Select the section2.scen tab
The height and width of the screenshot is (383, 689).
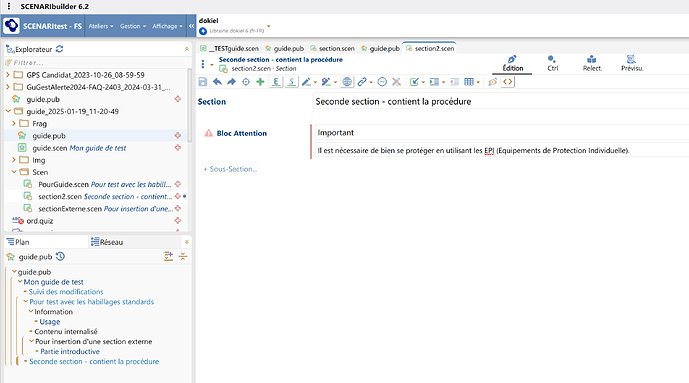(x=430, y=48)
